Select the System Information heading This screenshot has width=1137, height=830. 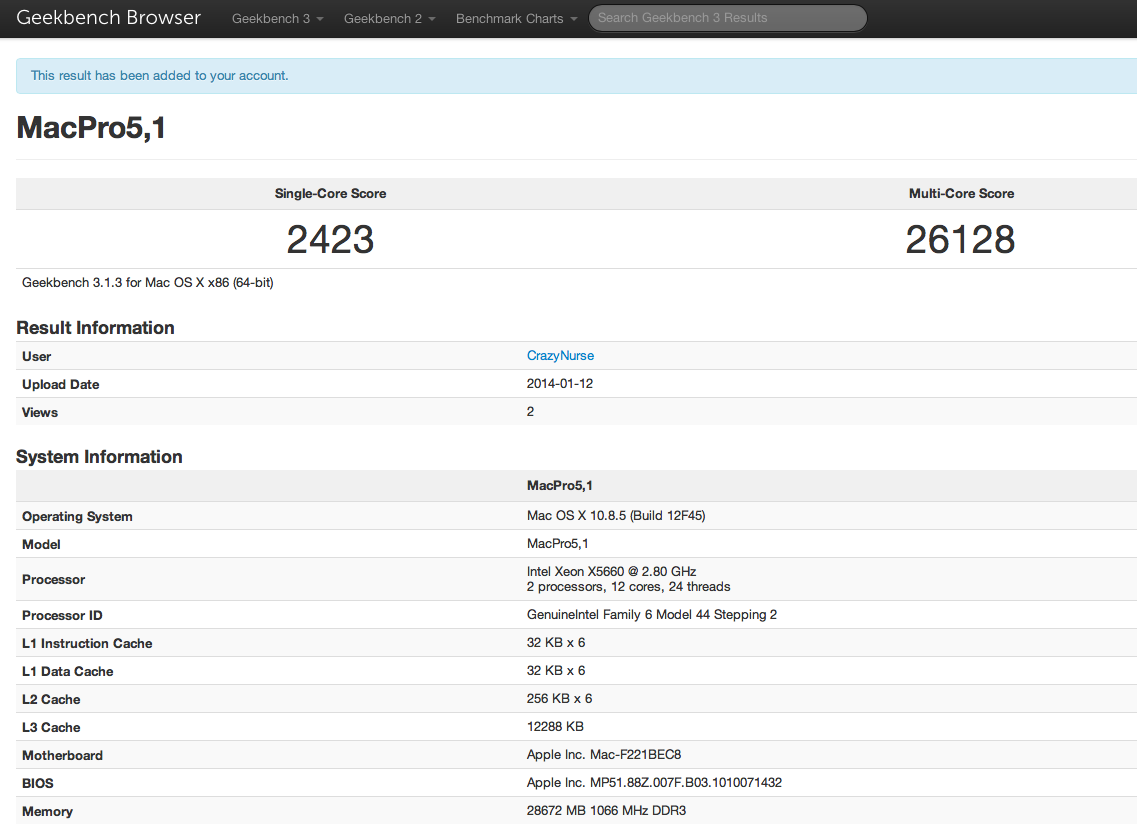pyautogui.click(x=99, y=457)
